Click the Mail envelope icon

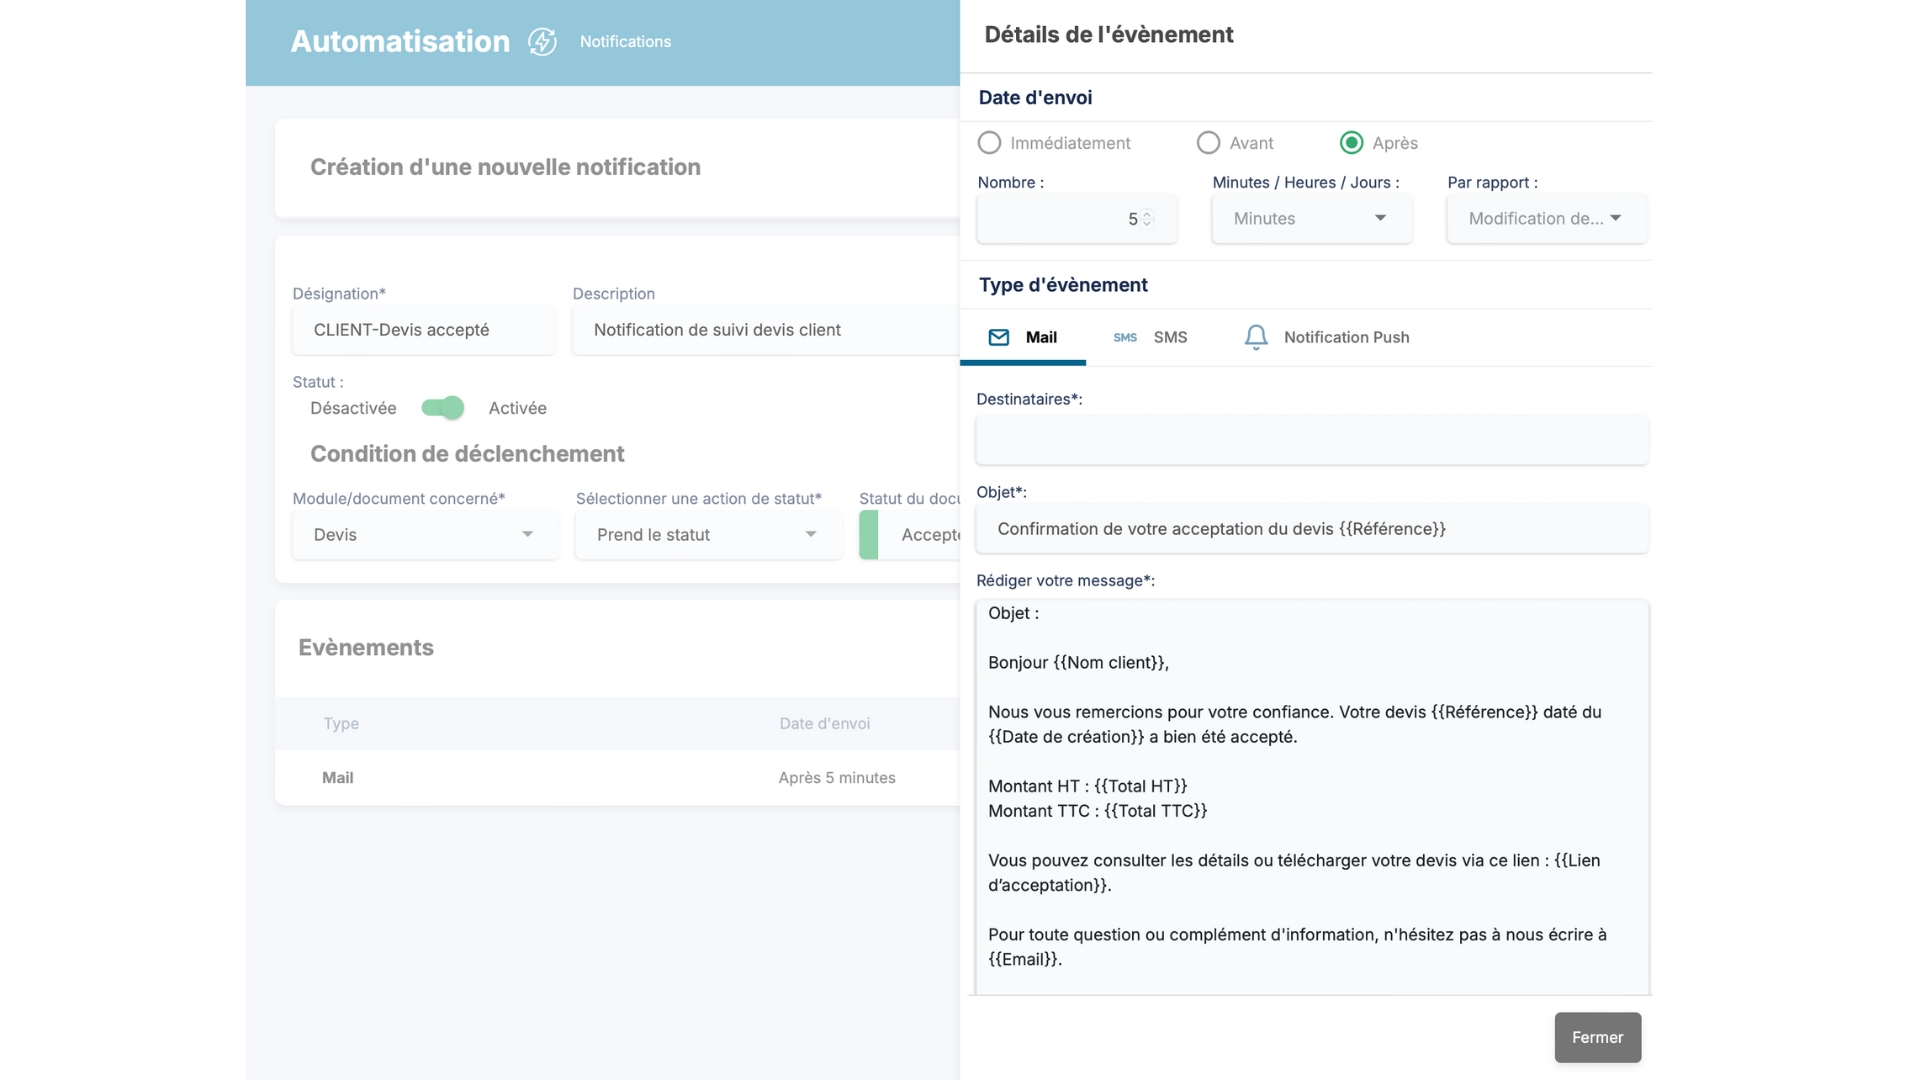click(998, 337)
